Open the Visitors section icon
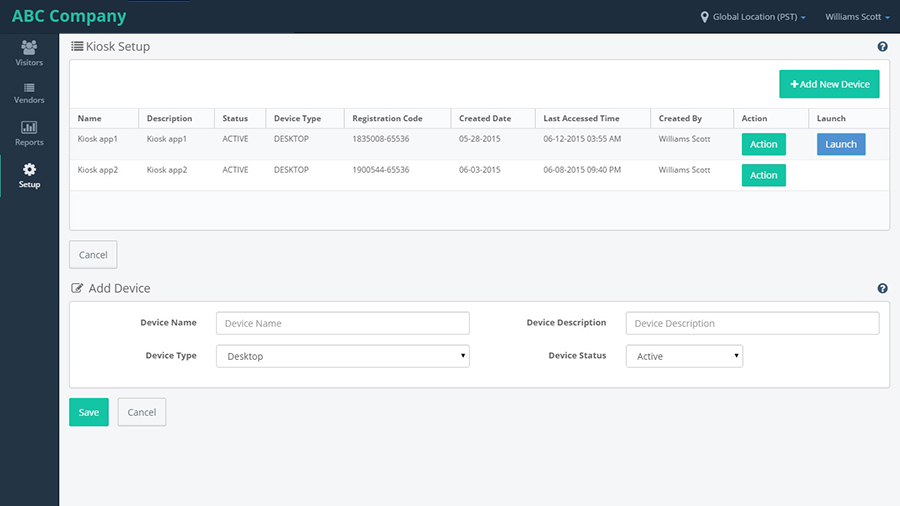Image resolution: width=900 pixels, height=506 pixels. point(29,47)
